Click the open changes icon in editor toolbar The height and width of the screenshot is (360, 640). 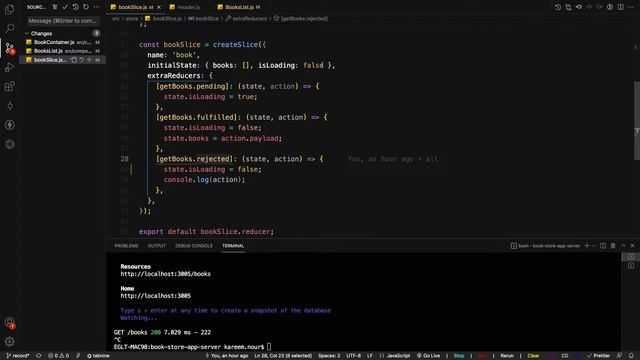[568, 7]
